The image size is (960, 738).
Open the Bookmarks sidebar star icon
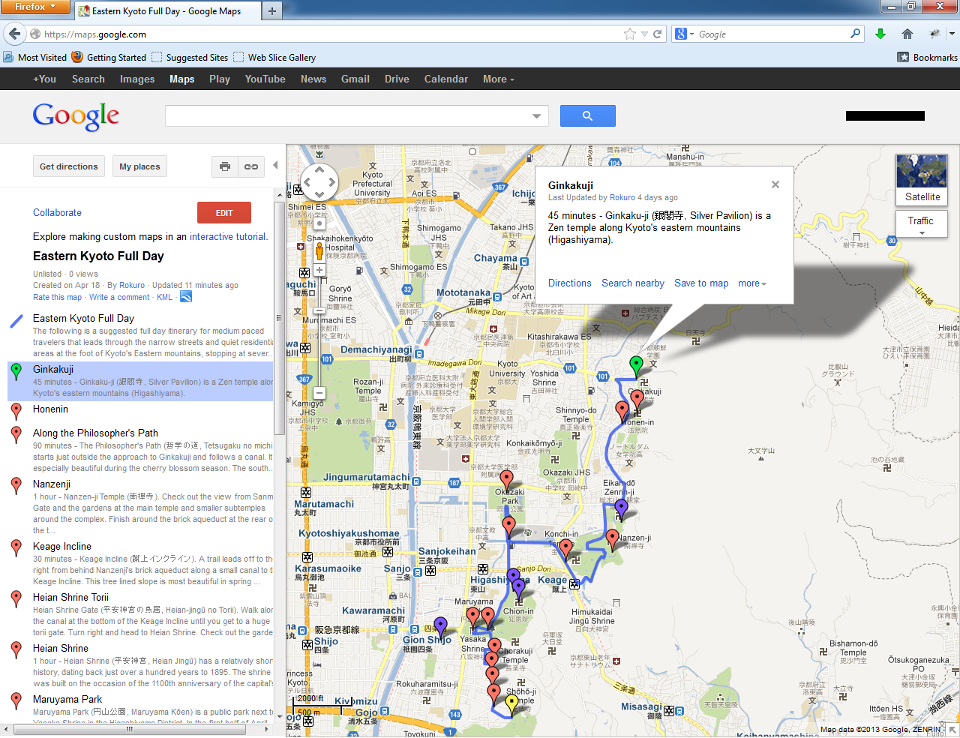tap(903, 57)
